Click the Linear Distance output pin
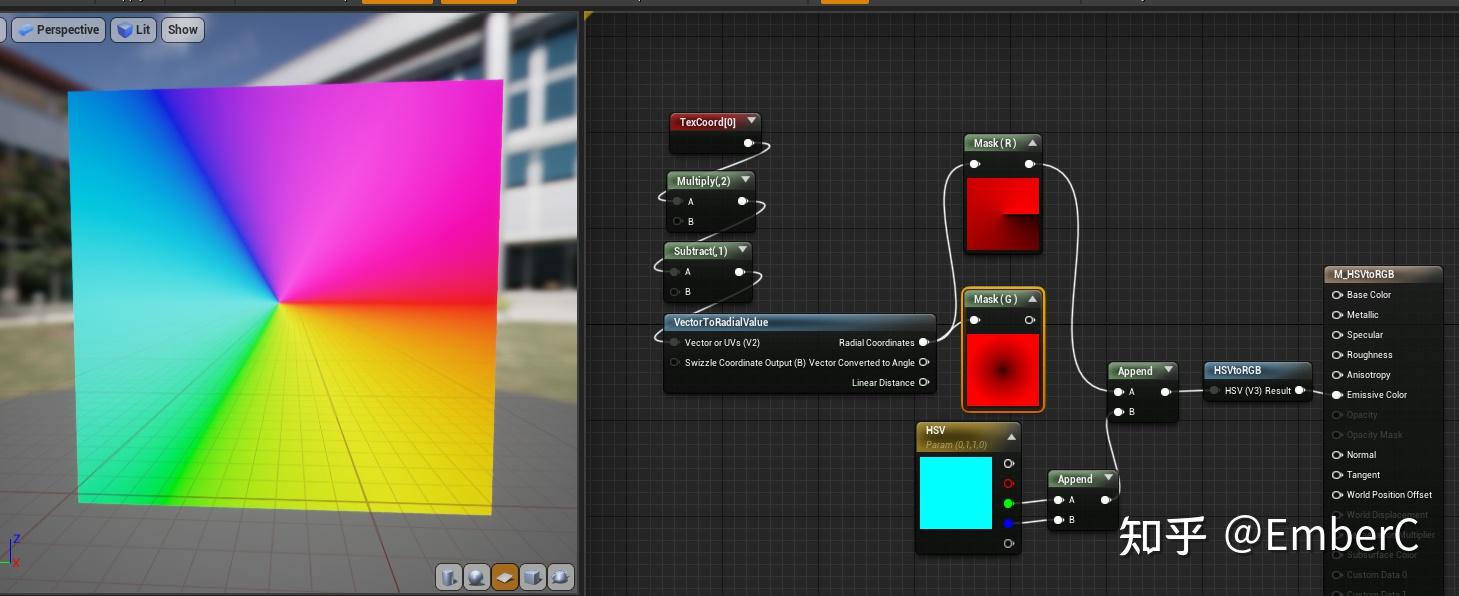Screen dimensions: 1459x596 [925, 382]
